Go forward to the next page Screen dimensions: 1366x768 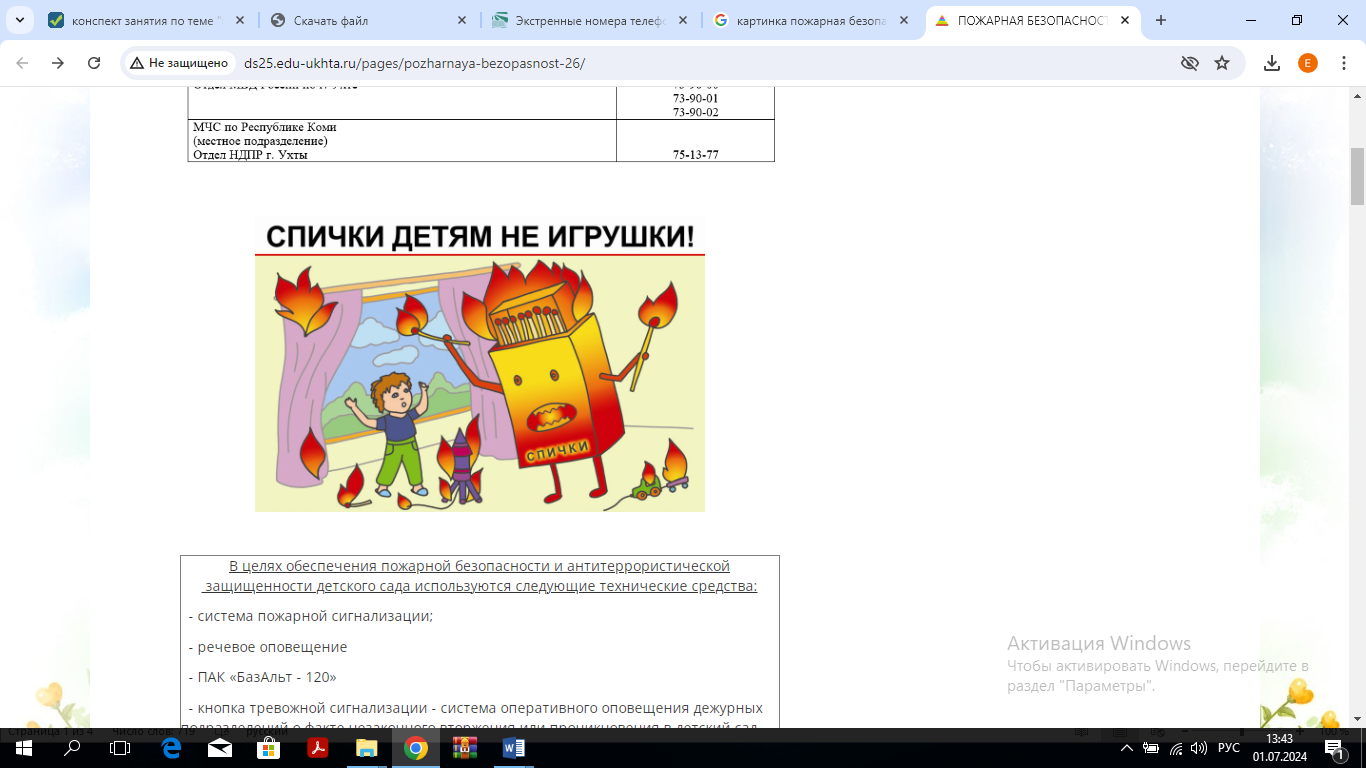tap(58, 63)
